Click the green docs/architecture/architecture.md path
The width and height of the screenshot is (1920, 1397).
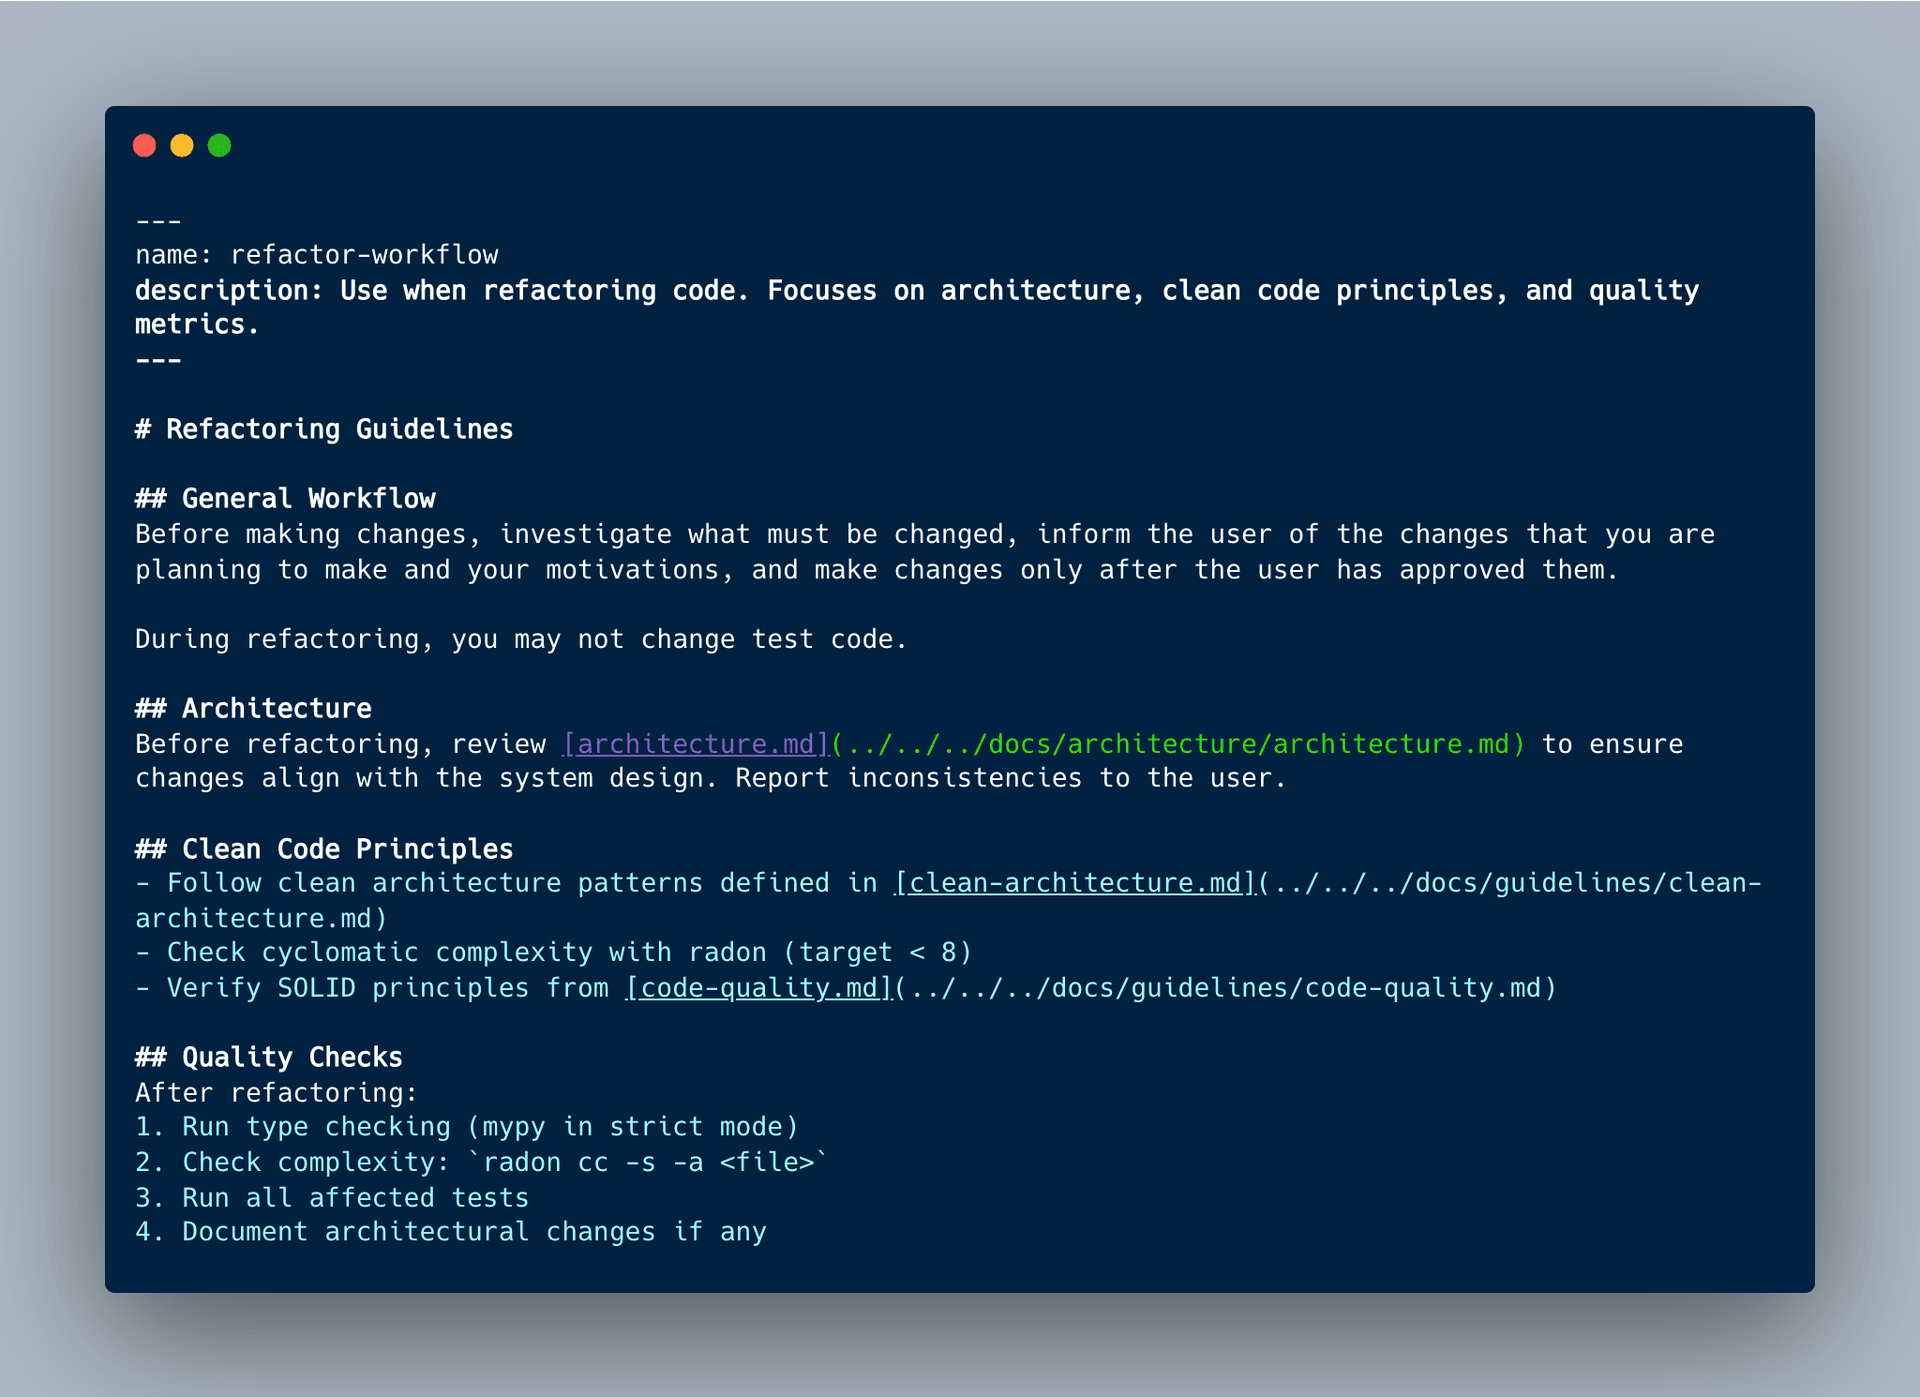coord(1178,744)
